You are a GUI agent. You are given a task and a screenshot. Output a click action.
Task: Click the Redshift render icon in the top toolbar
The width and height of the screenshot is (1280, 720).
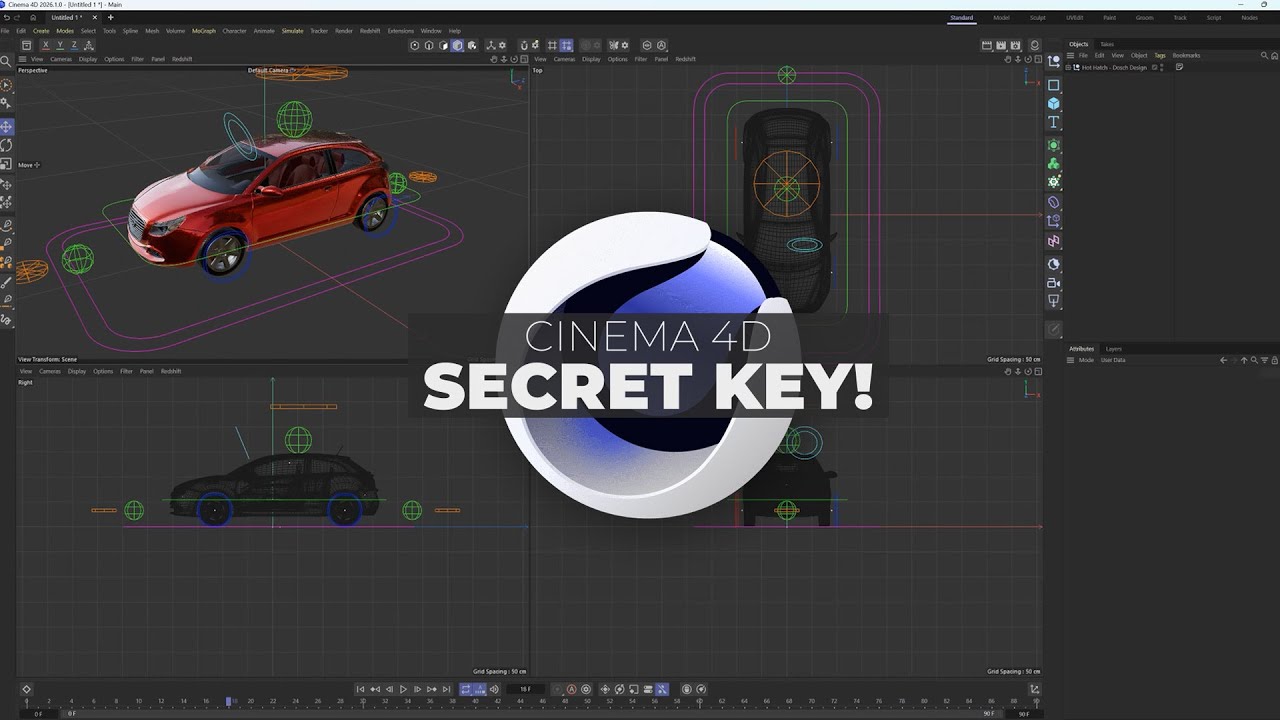click(1035, 45)
